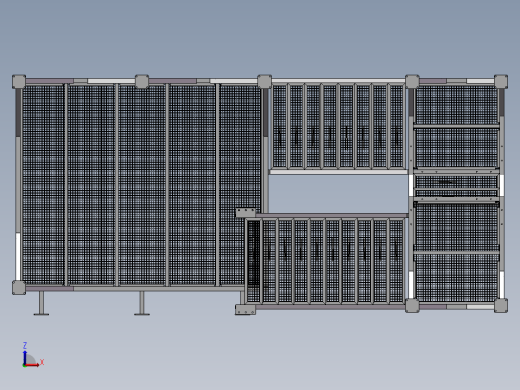The height and width of the screenshot is (390, 520).
Task: Select the upper bolted bracket plate near the opening
Action: [x=246, y=213]
